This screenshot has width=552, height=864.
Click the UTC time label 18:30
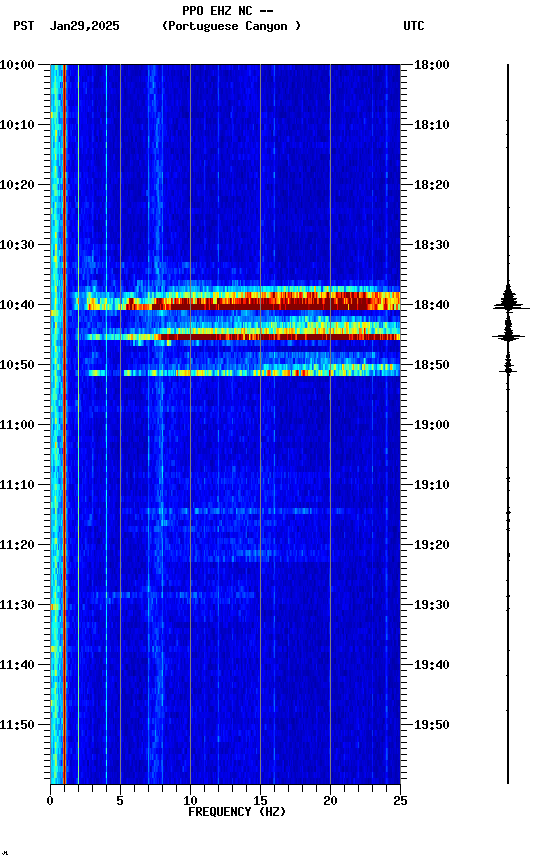(x=432, y=245)
